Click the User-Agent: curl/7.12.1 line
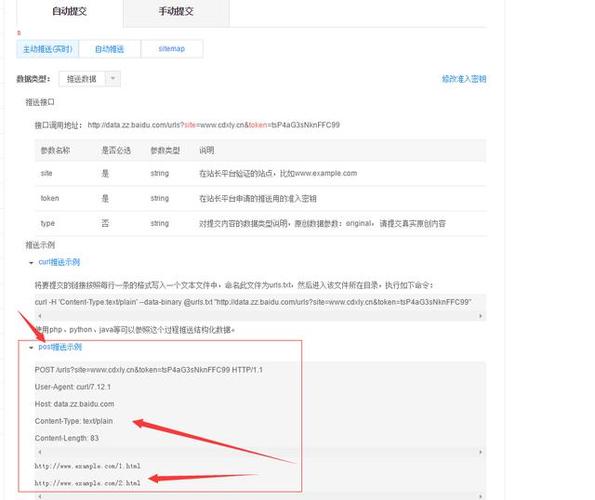 click(x=73, y=387)
